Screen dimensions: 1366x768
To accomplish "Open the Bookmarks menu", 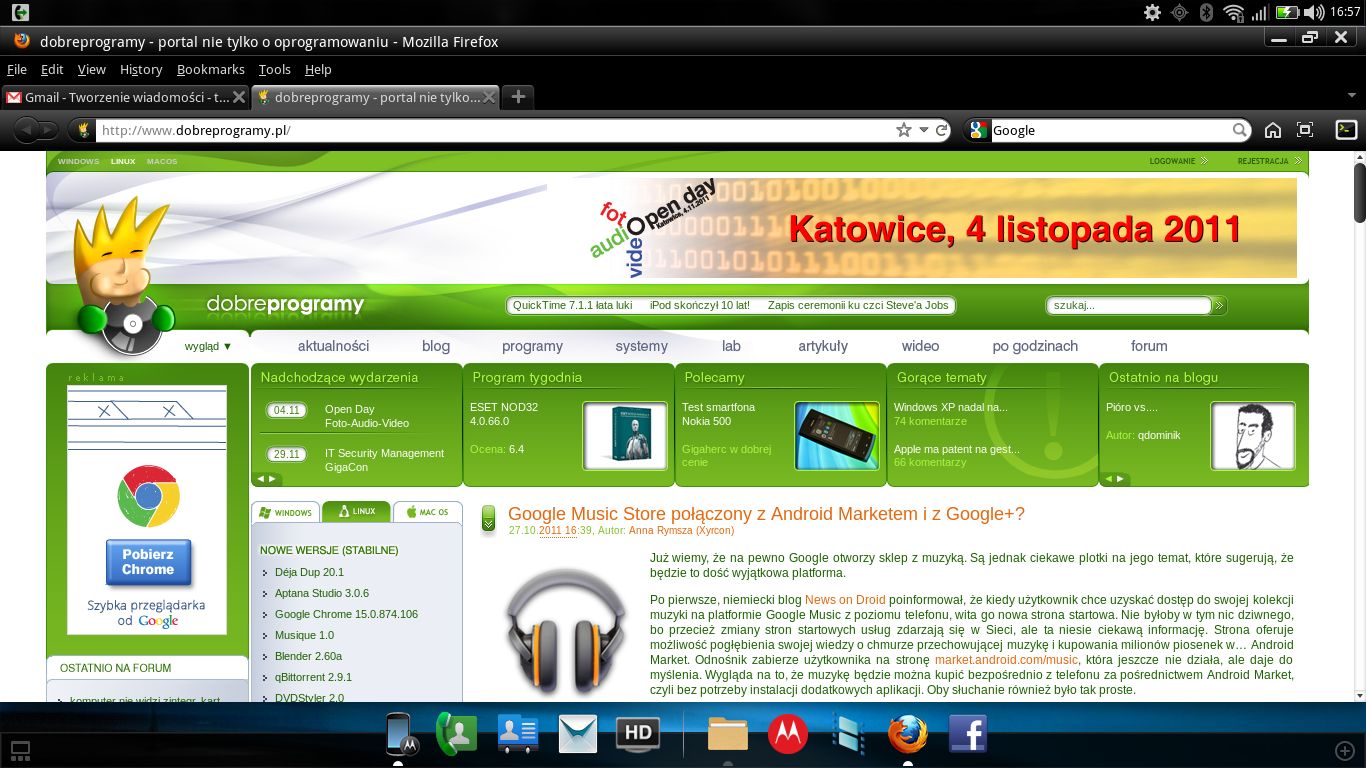I will [x=211, y=69].
